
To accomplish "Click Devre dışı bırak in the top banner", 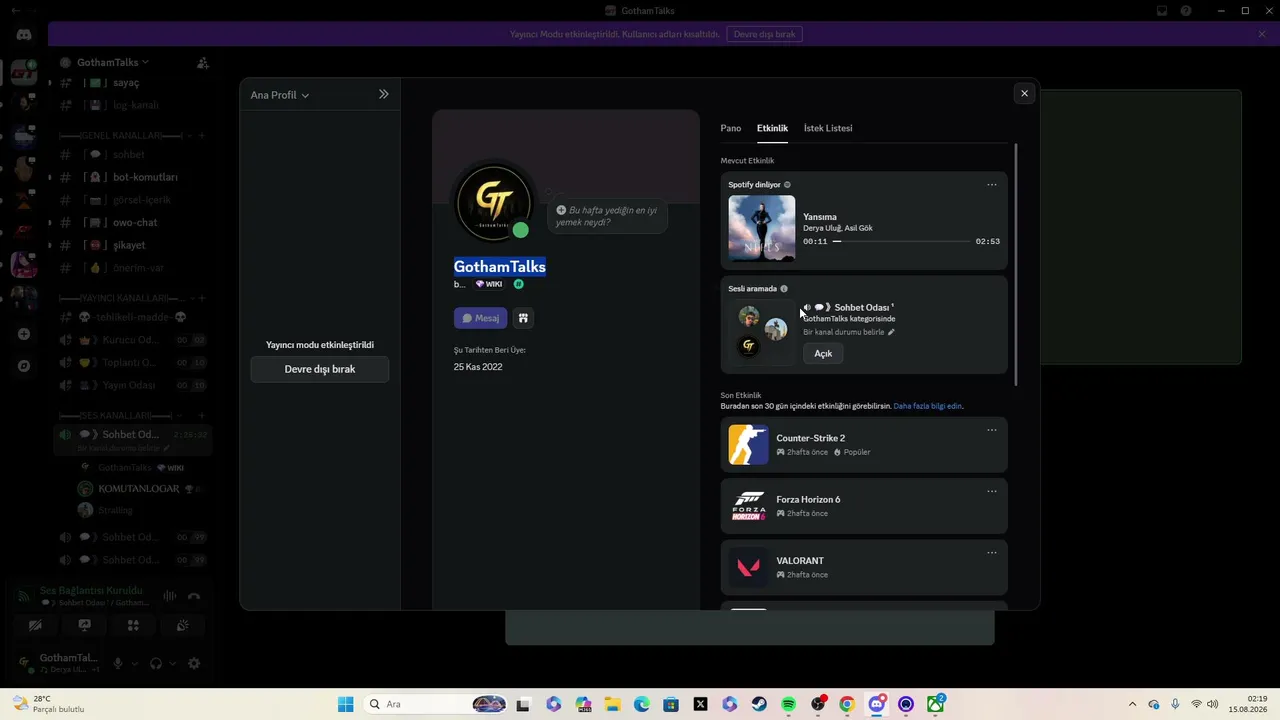I will pos(765,34).
